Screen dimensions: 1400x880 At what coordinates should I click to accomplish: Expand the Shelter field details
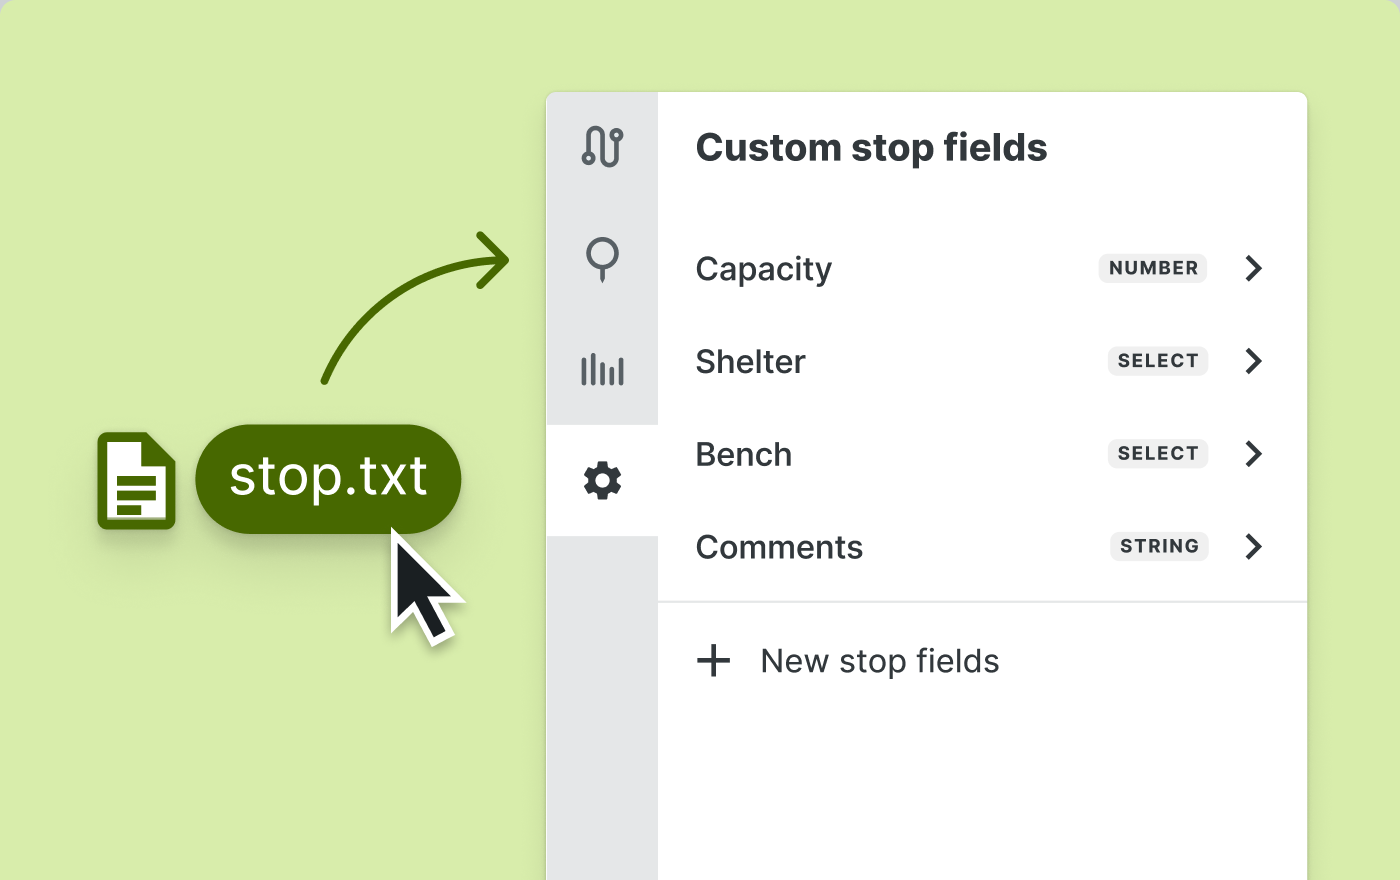pos(1253,361)
